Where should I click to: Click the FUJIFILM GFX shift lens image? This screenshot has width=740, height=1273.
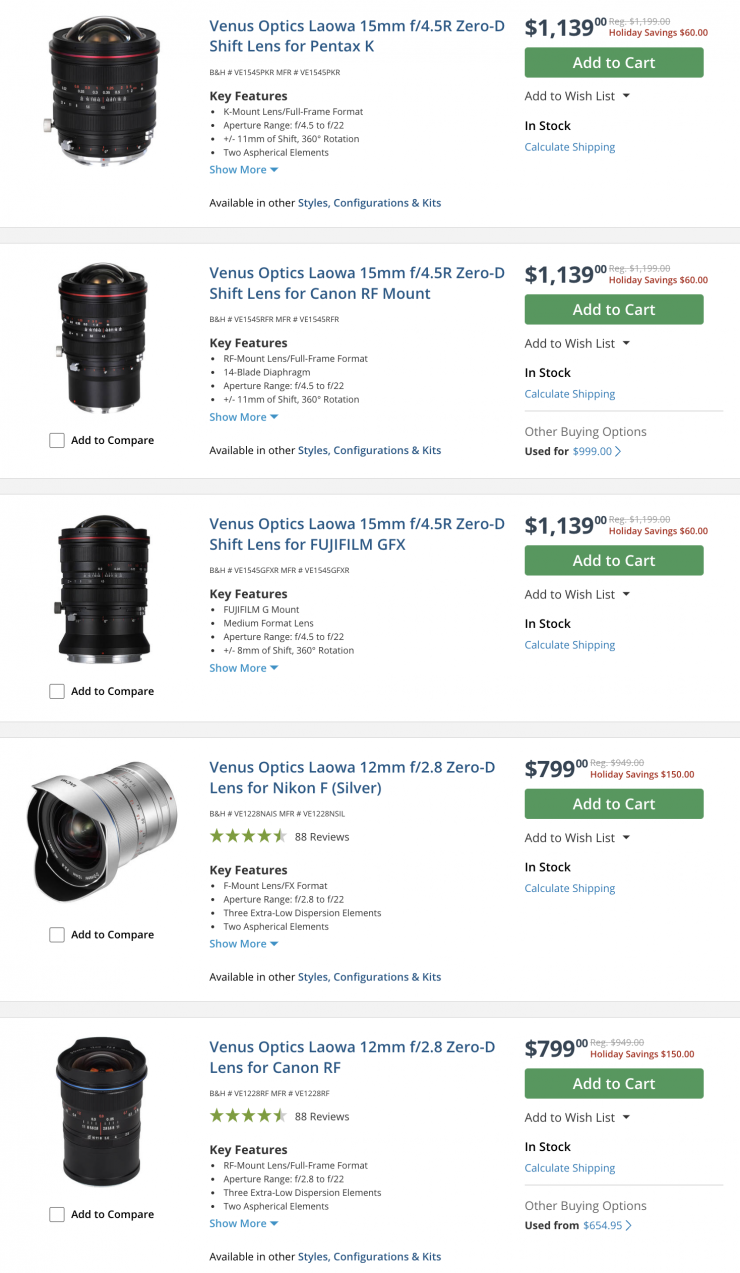tap(103, 590)
